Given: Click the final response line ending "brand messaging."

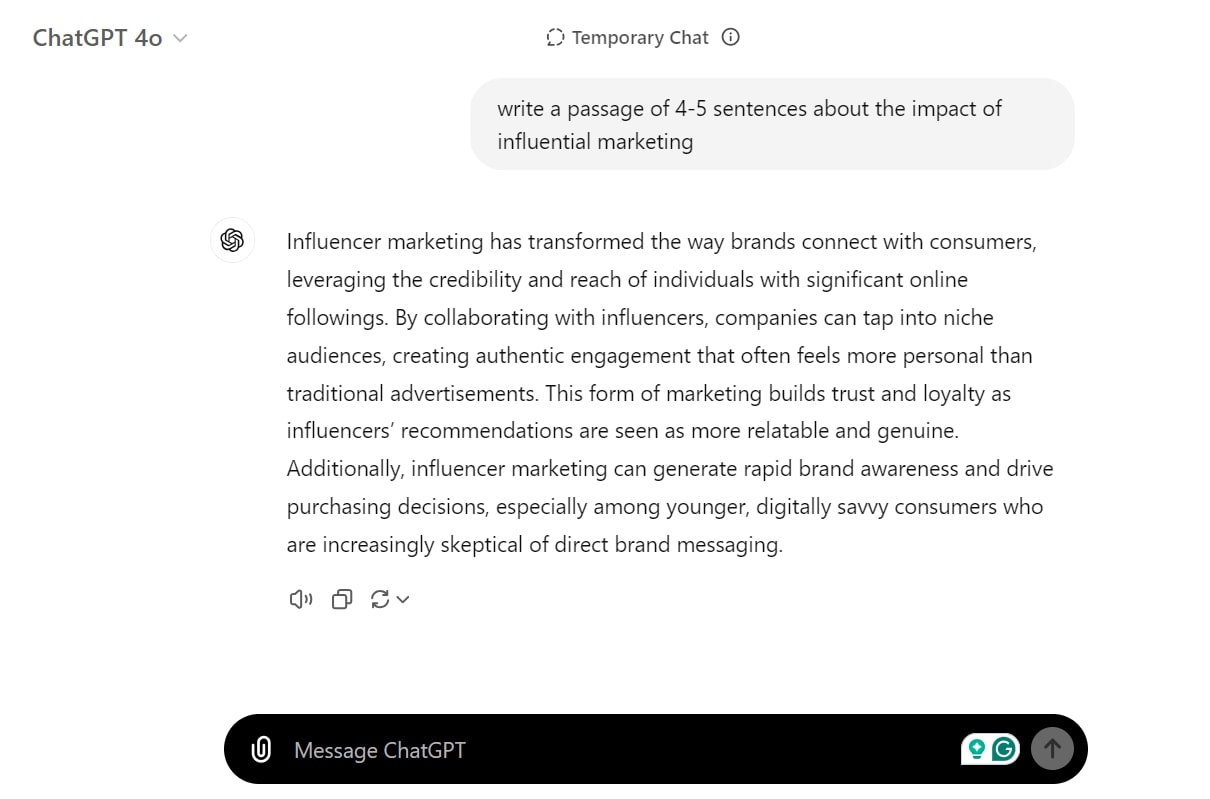Looking at the screenshot, I should [x=534, y=545].
